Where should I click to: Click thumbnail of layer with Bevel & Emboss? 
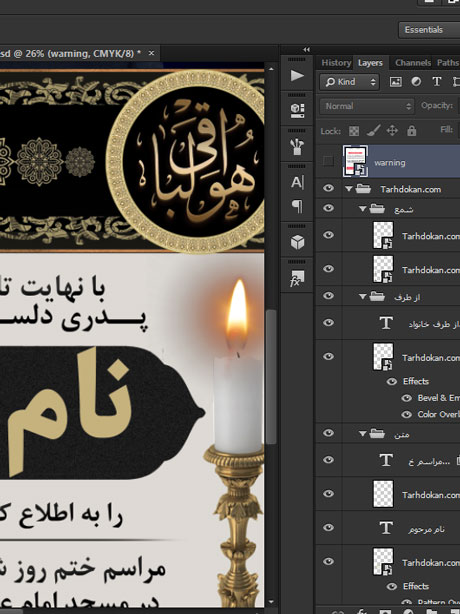tap(382, 357)
